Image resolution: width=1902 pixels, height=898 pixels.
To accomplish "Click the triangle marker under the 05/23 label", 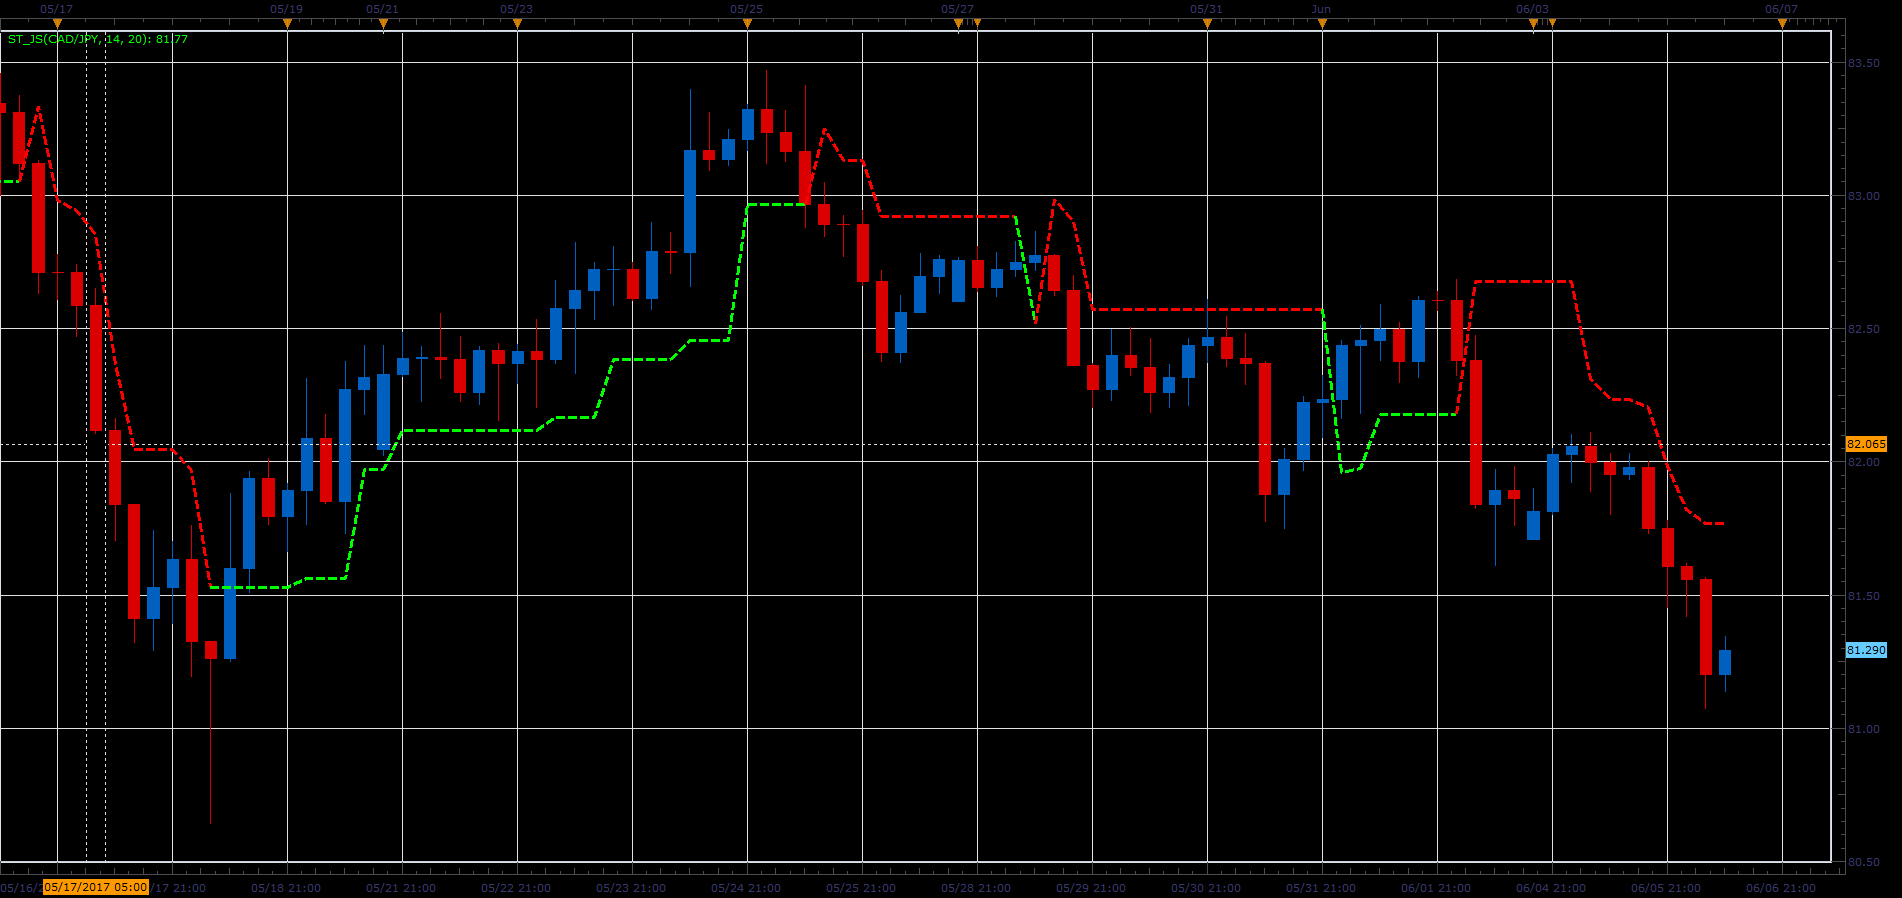I will click(x=517, y=23).
